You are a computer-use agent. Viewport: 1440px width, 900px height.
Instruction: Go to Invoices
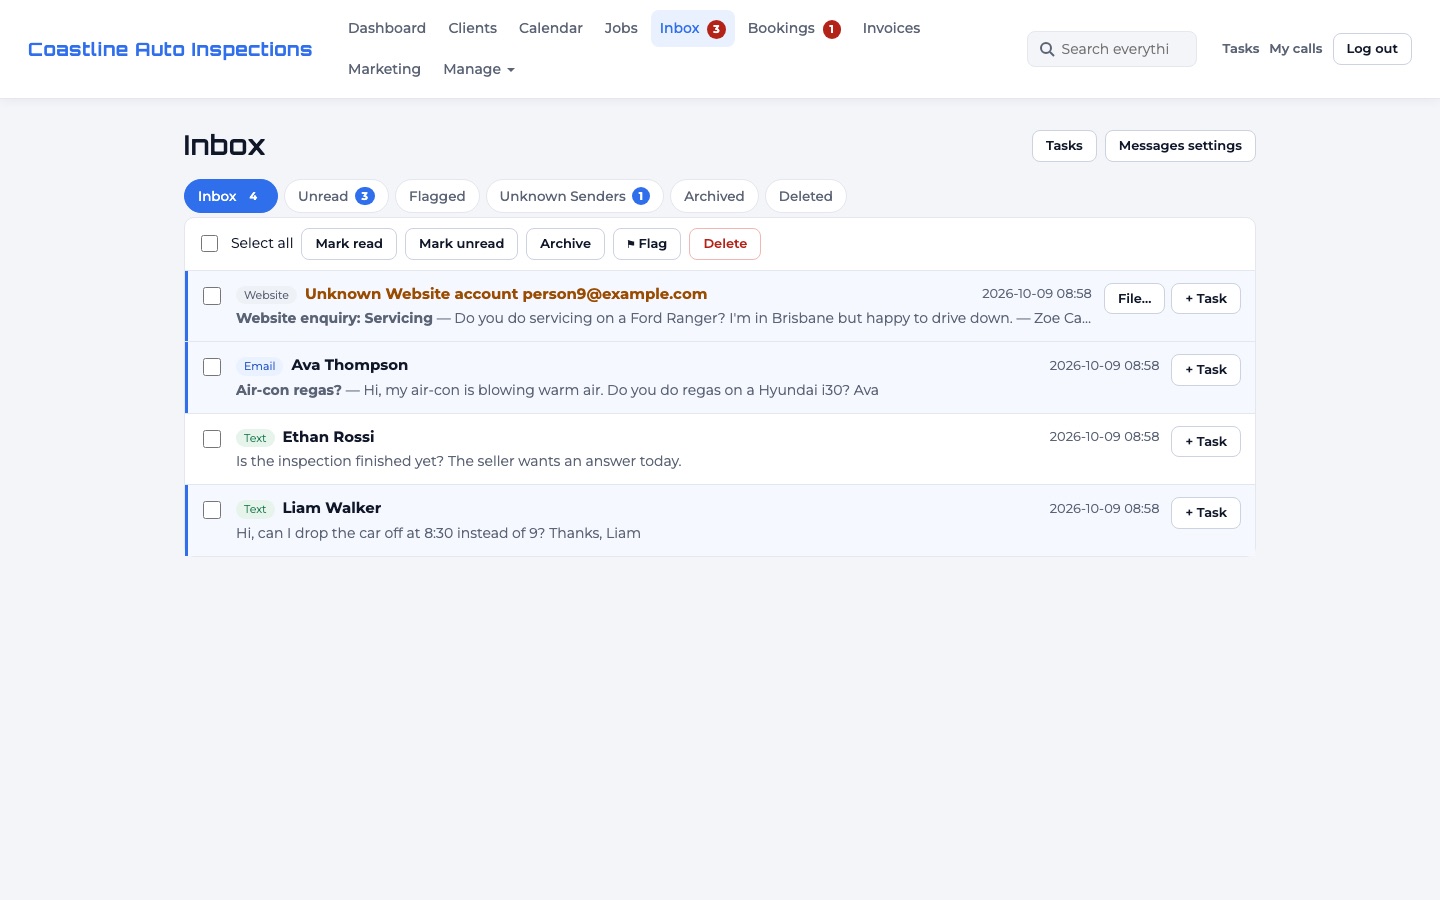(891, 28)
